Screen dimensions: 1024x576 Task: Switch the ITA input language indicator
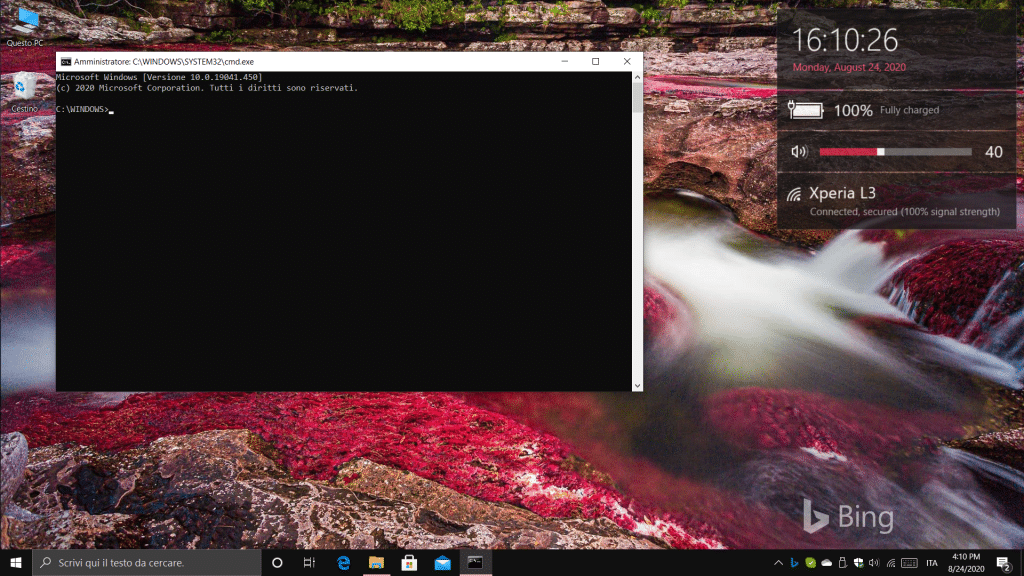[x=932, y=563]
